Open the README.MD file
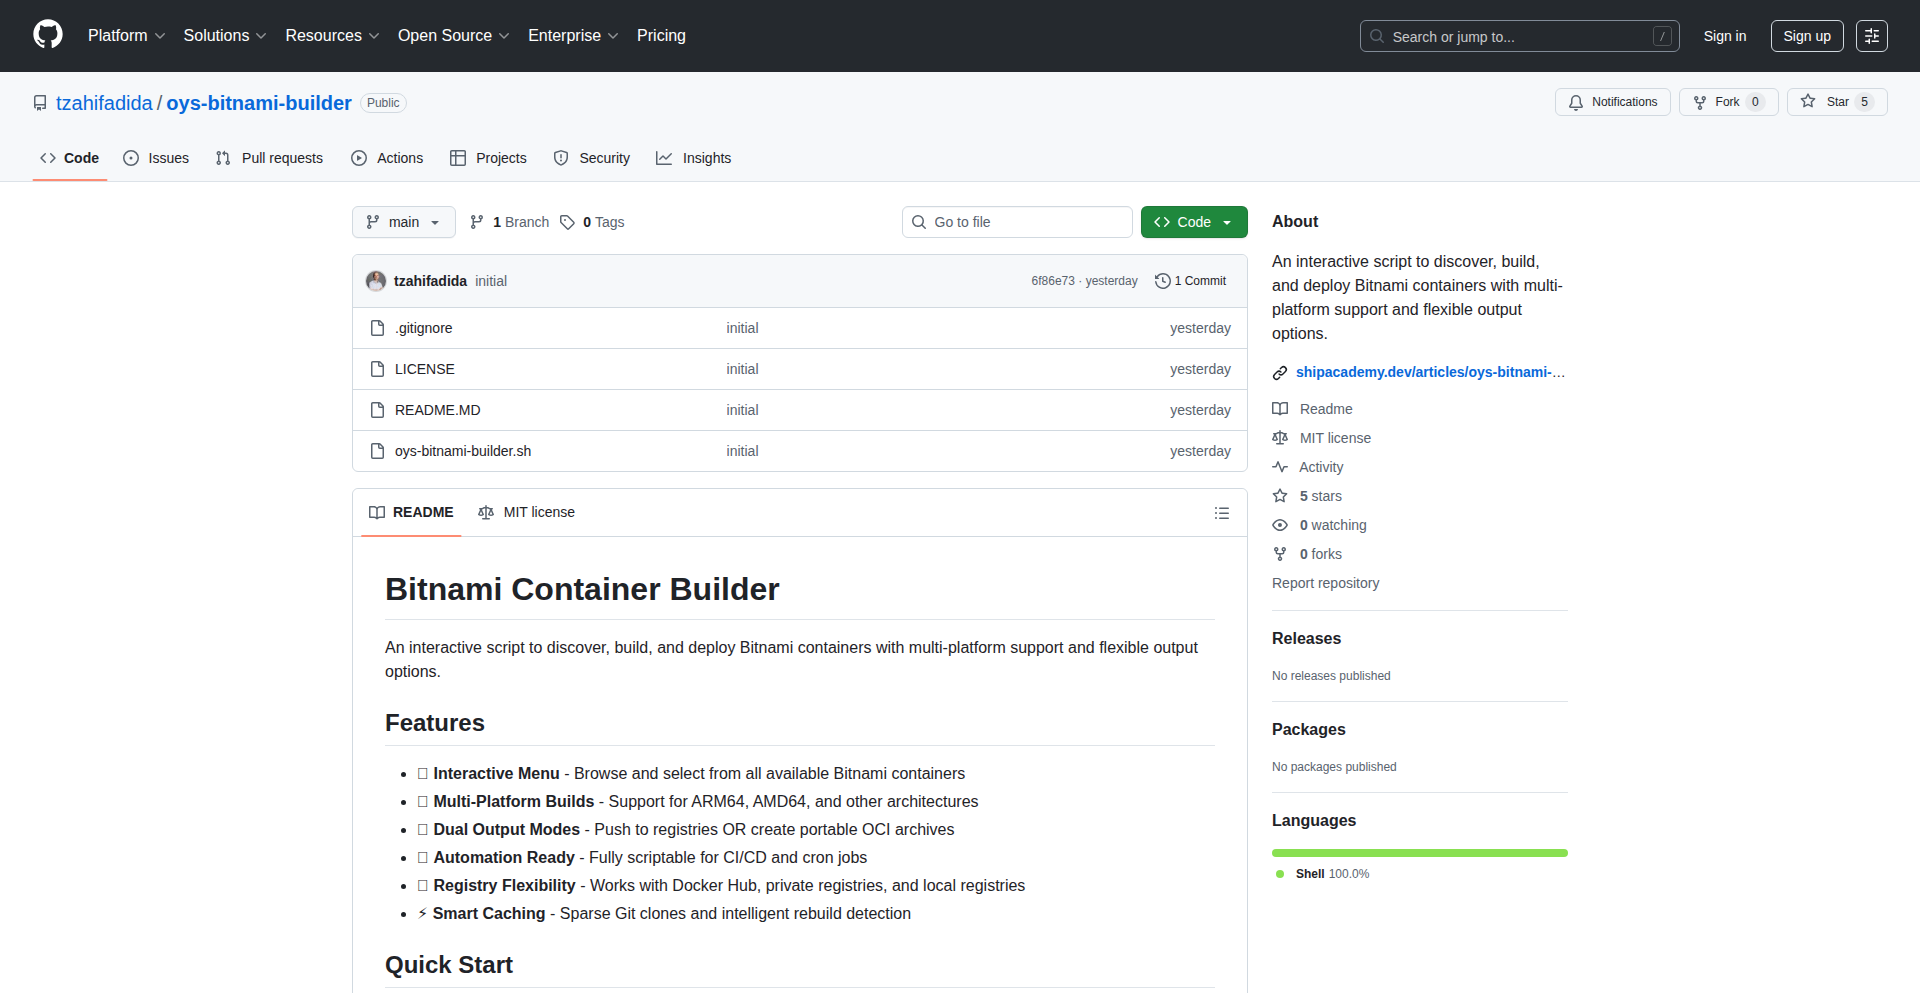Image resolution: width=1920 pixels, height=993 pixels. pos(437,410)
